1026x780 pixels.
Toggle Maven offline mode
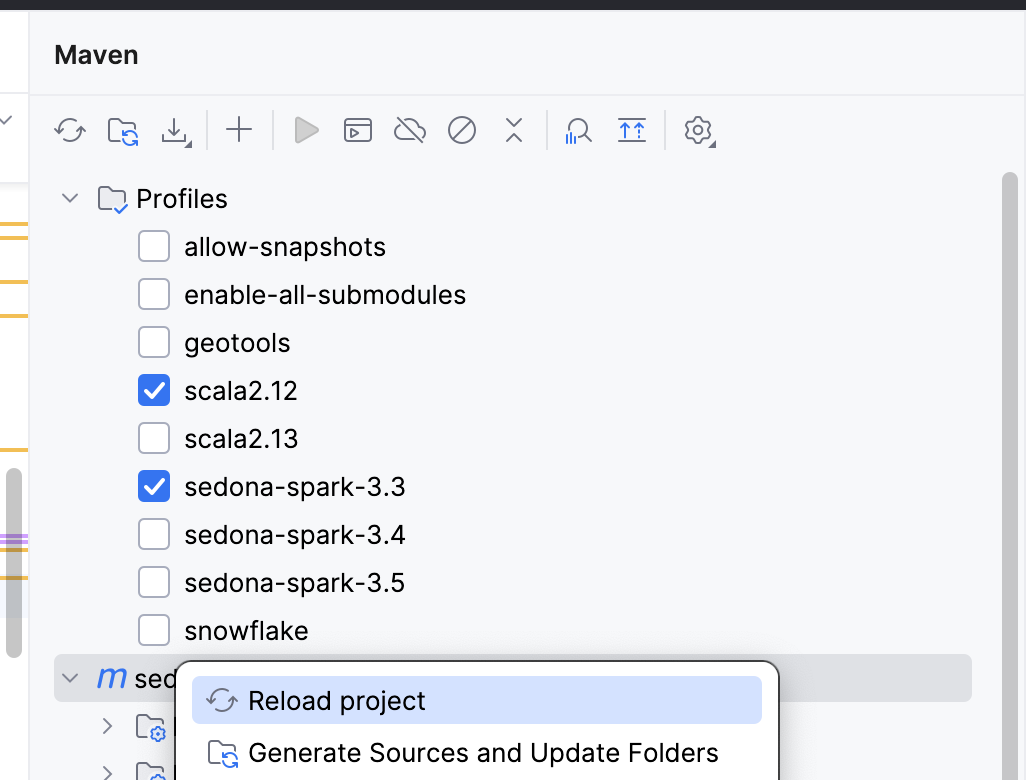pos(409,130)
